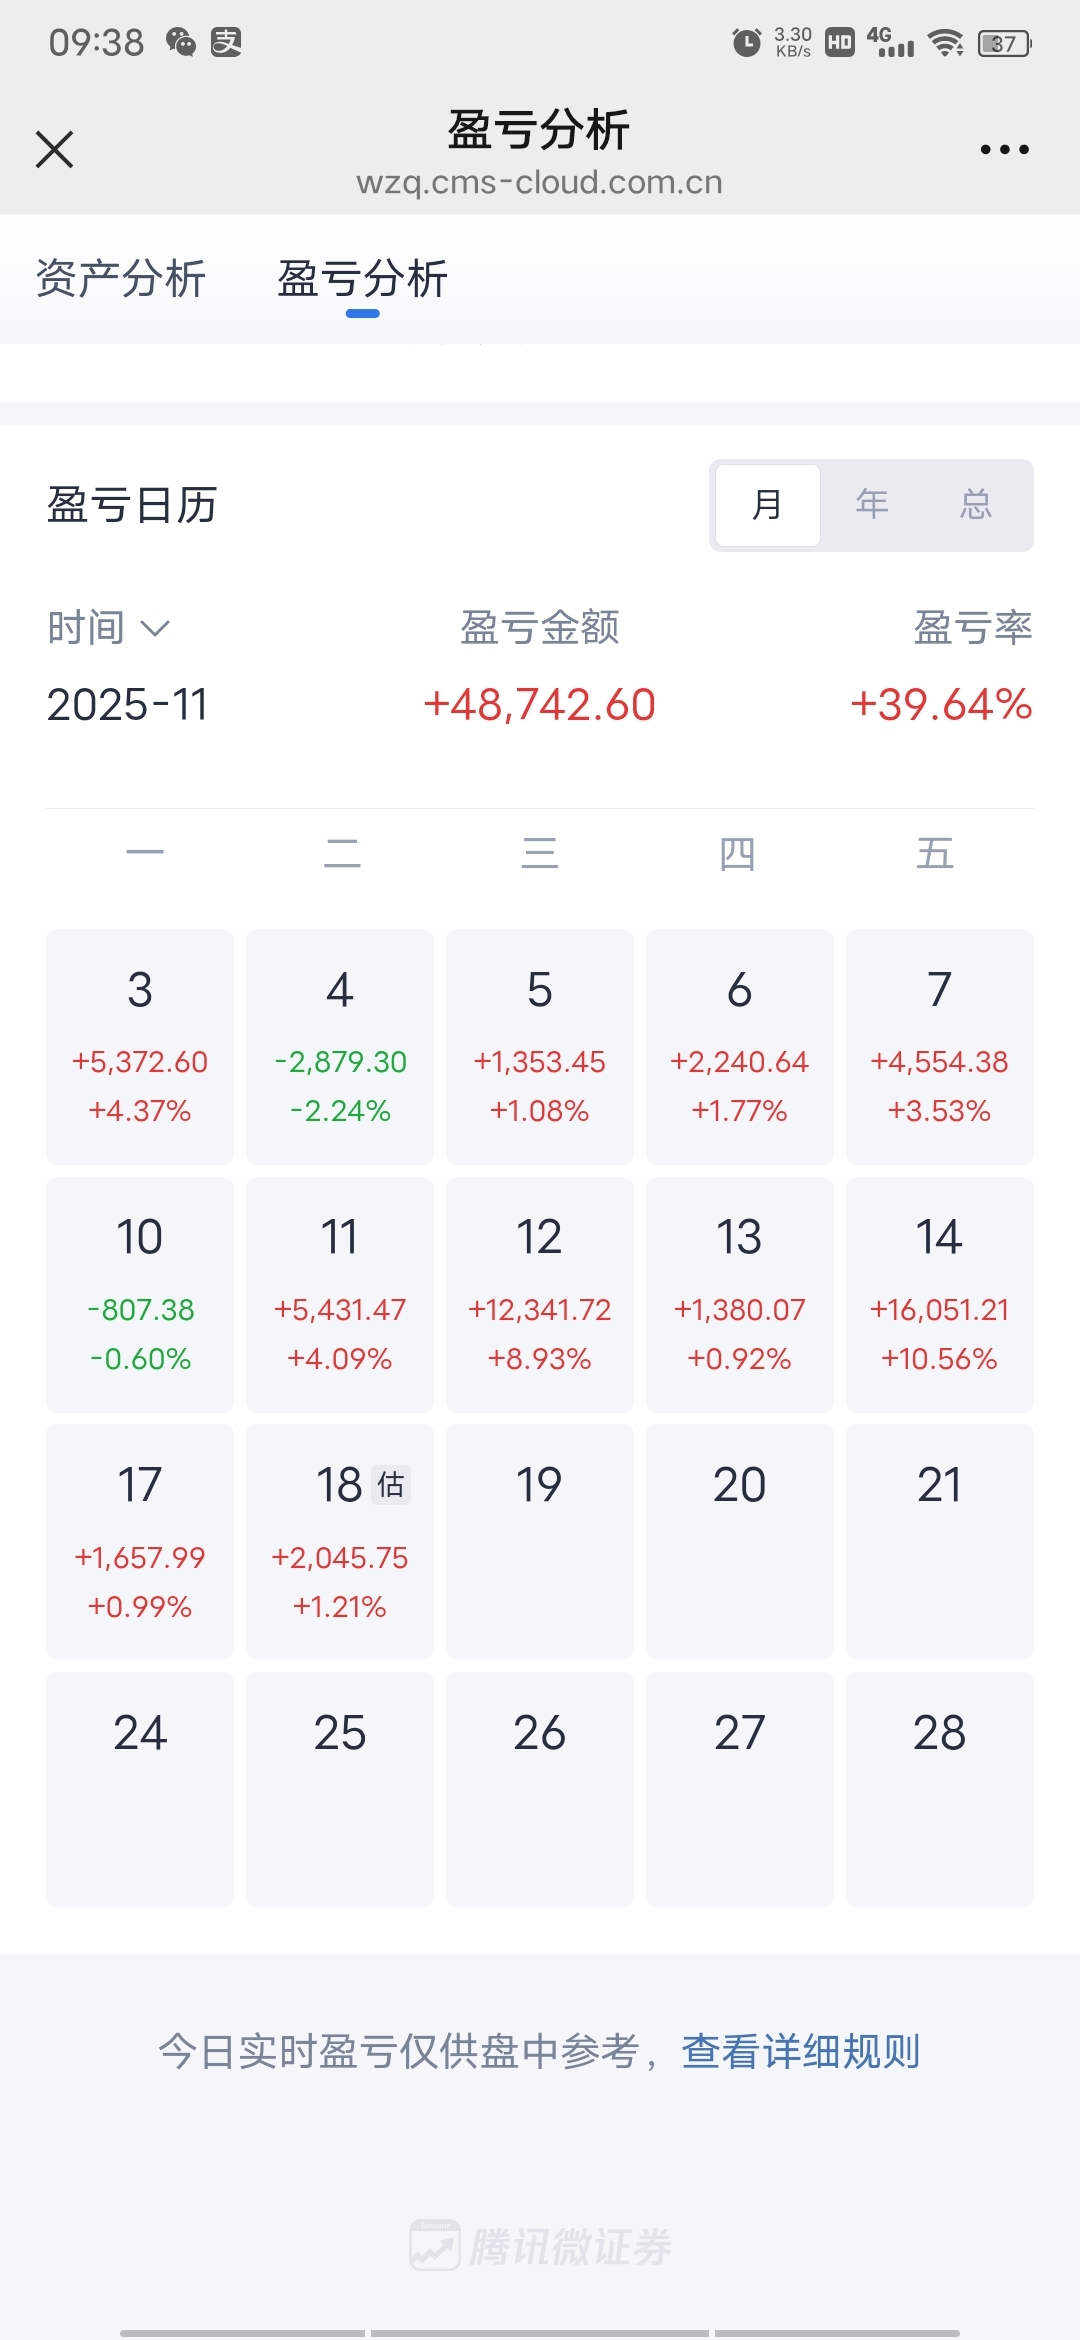
Task: Switch to the 资产分析 tab
Action: [x=121, y=278]
